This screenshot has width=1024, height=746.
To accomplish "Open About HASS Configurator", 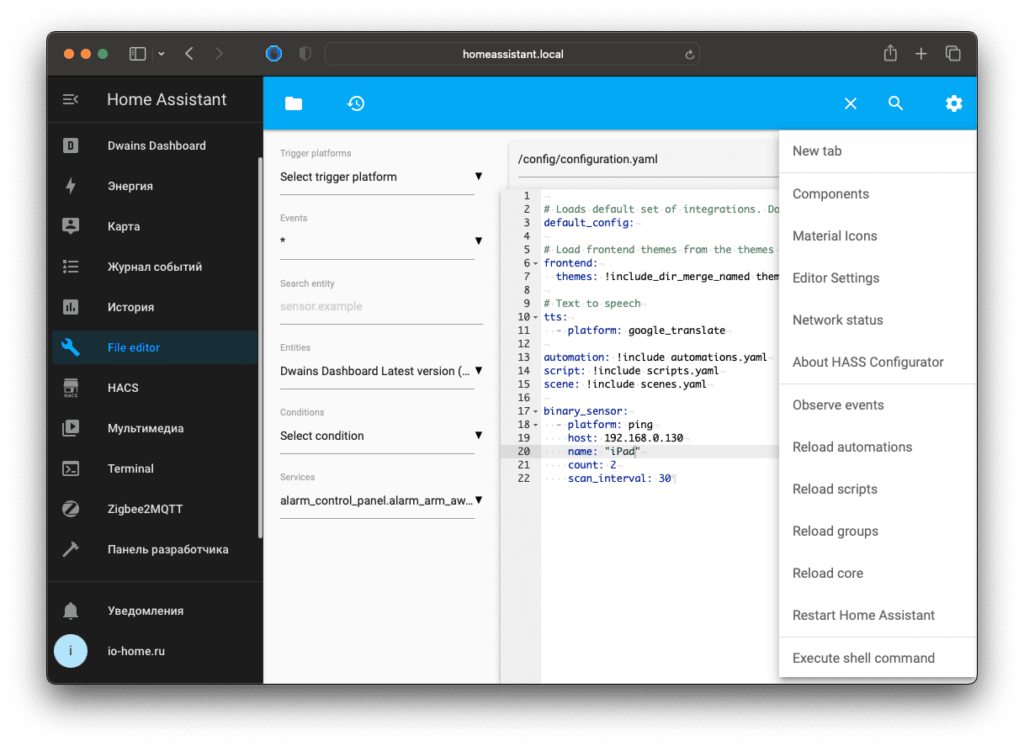I will click(878, 362).
